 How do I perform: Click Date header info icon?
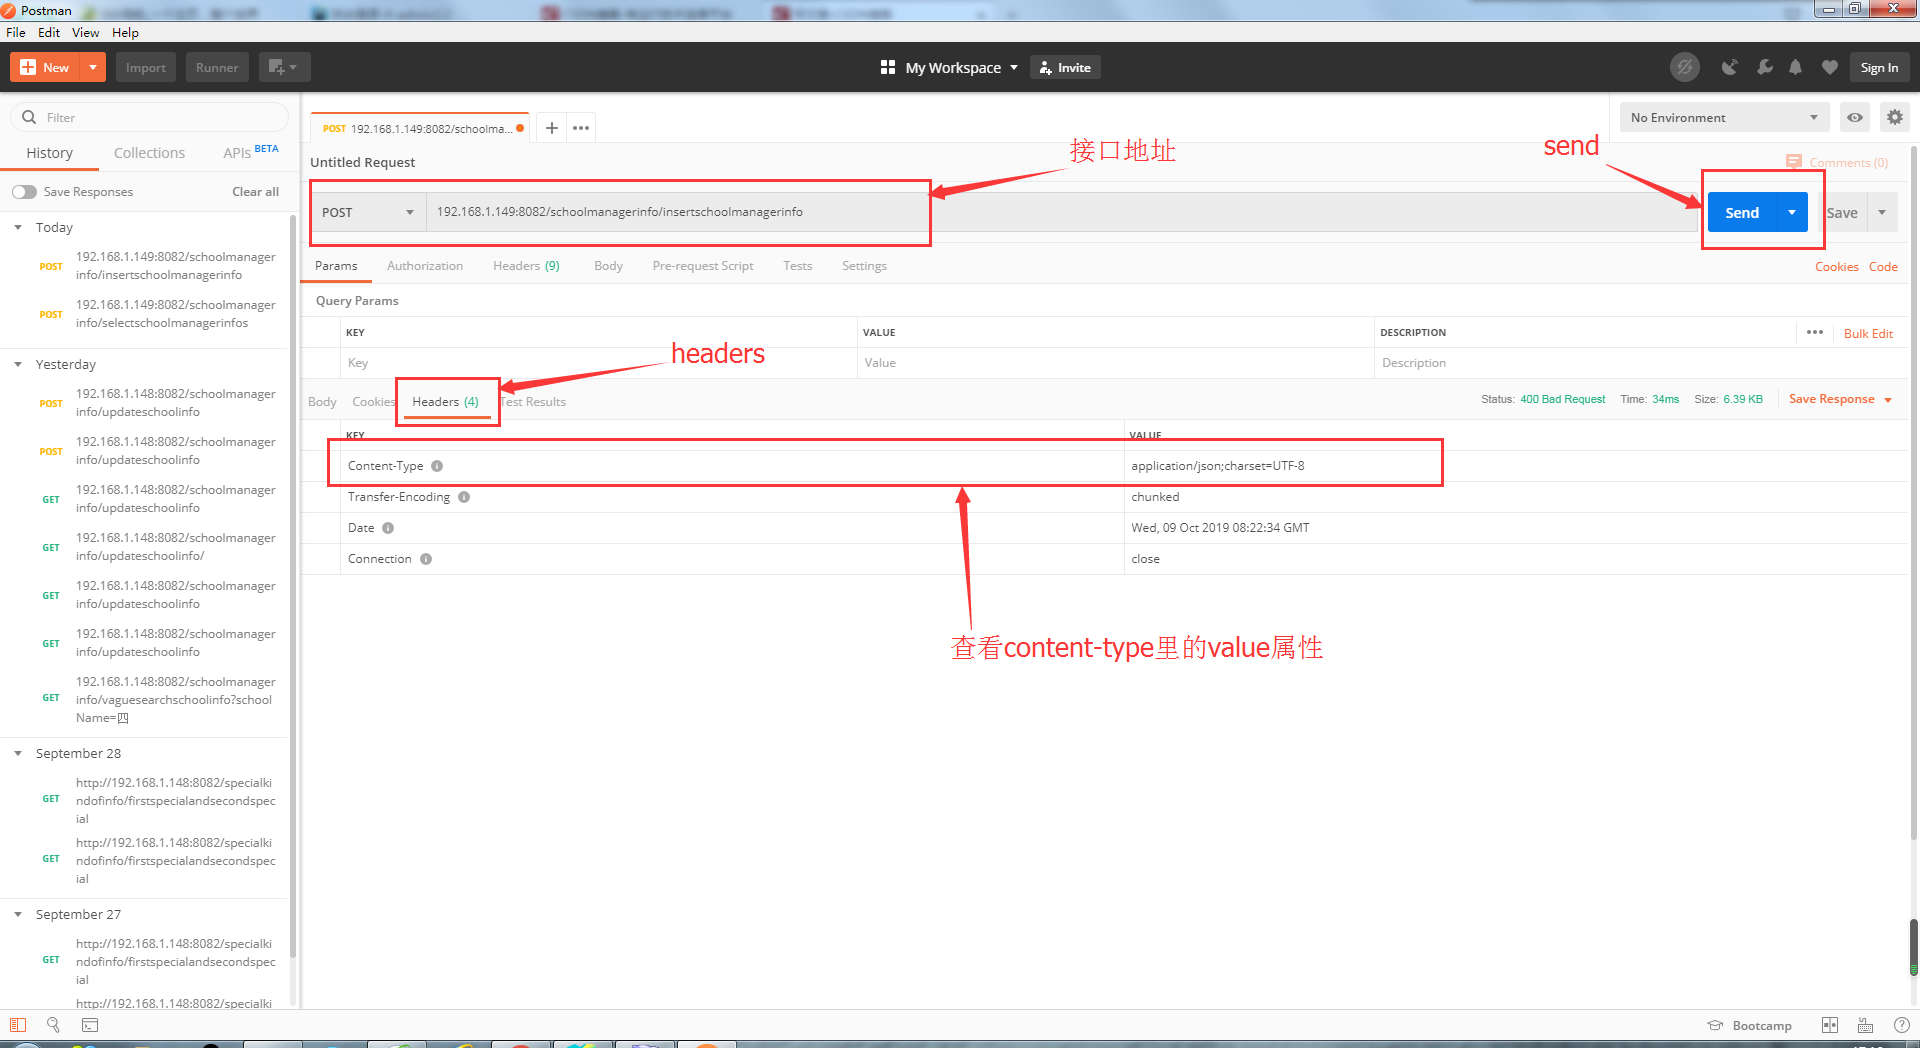click(388, 528)
